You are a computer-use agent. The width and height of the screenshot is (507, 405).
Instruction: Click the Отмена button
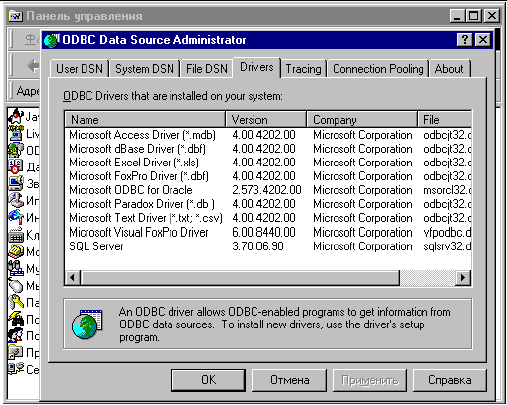pos(289,380)
